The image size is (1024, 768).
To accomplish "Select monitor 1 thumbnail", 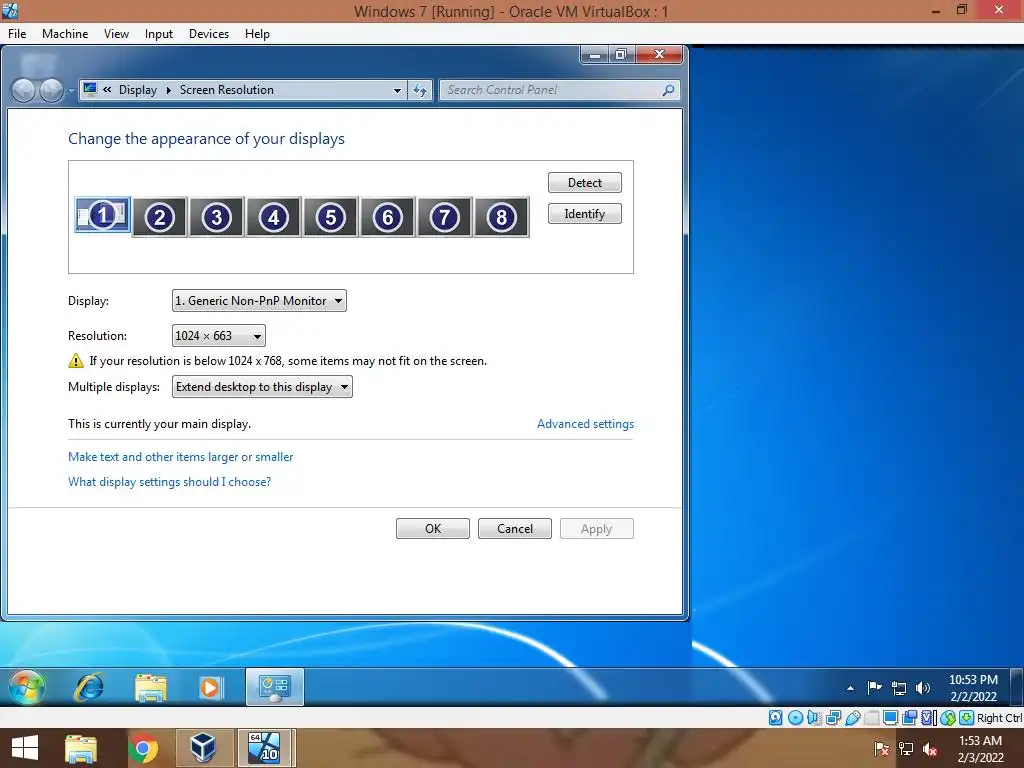I will [103, 215].
